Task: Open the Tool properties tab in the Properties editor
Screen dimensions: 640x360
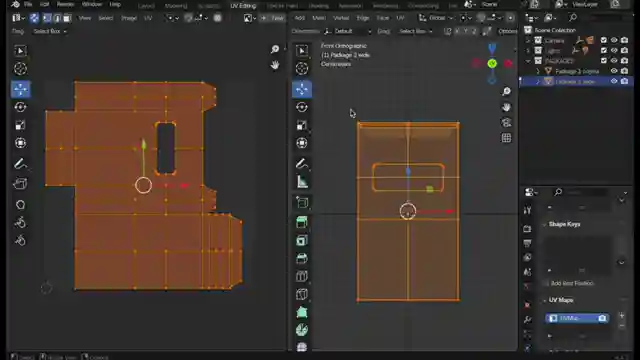Action: 527,210
